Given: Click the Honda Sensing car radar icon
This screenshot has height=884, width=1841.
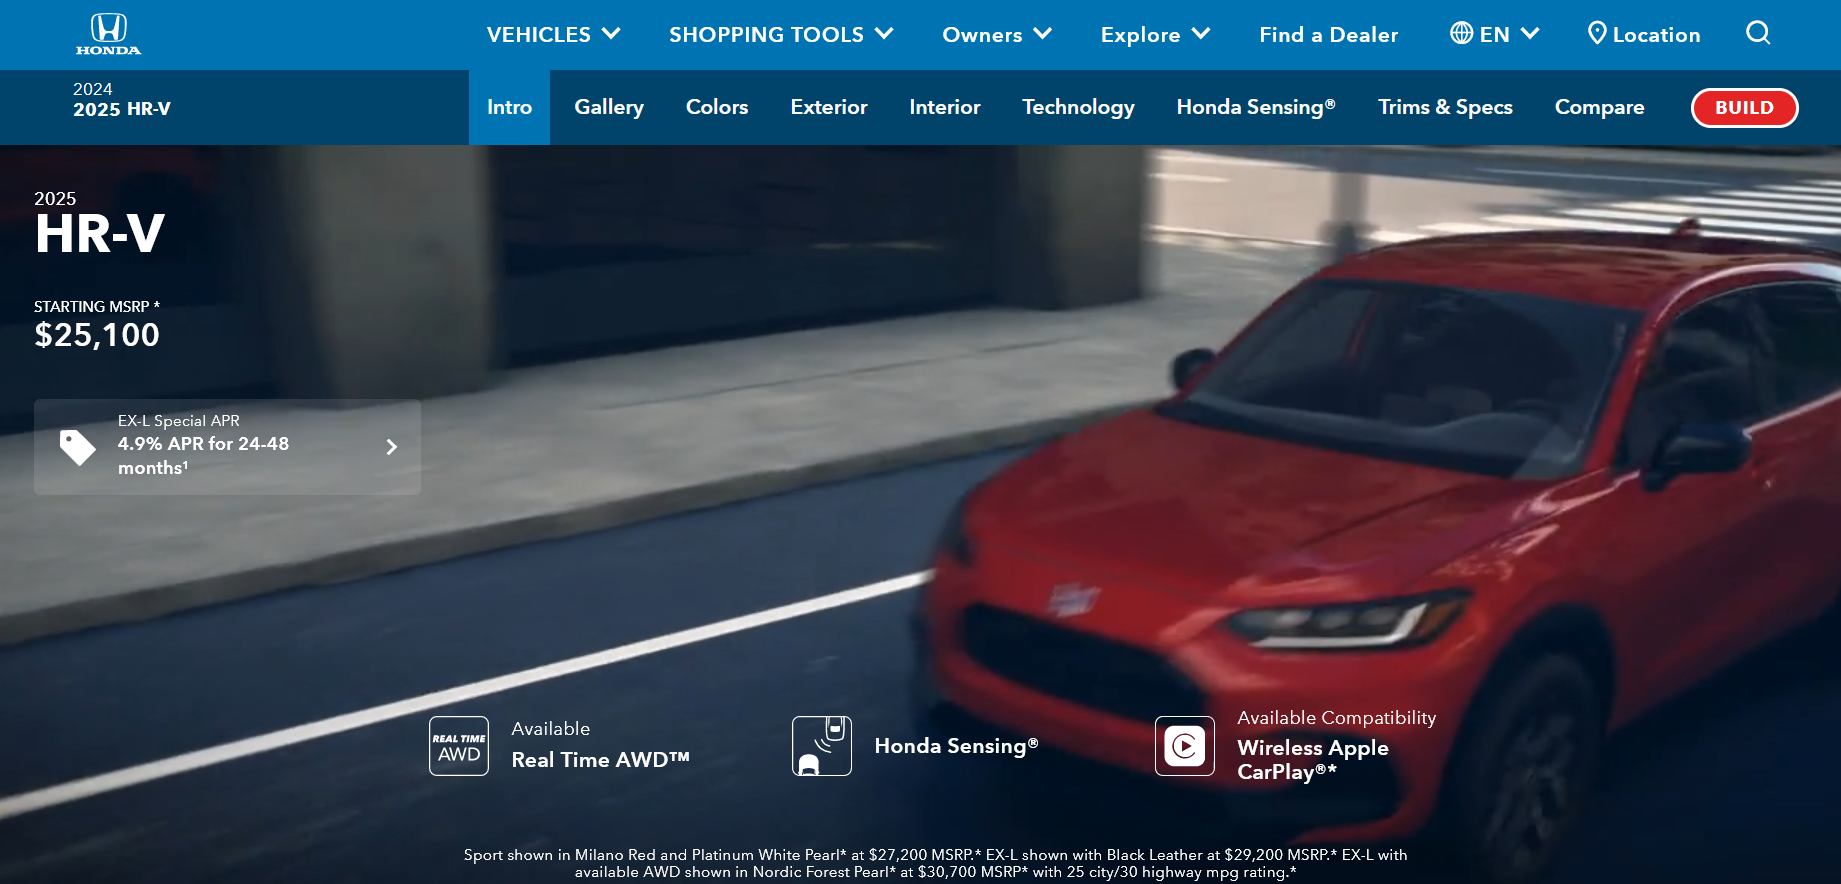Looking at the screenshot, I should pyautogui.click(x=822, y=746).
